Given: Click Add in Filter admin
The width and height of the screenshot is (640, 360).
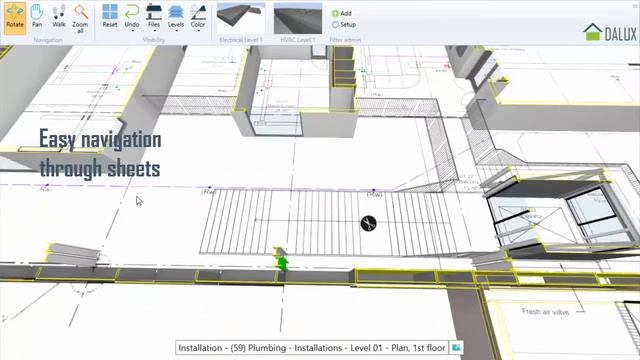Looking at the screenshot, I should pyautogui.click(x=342, y=13).
